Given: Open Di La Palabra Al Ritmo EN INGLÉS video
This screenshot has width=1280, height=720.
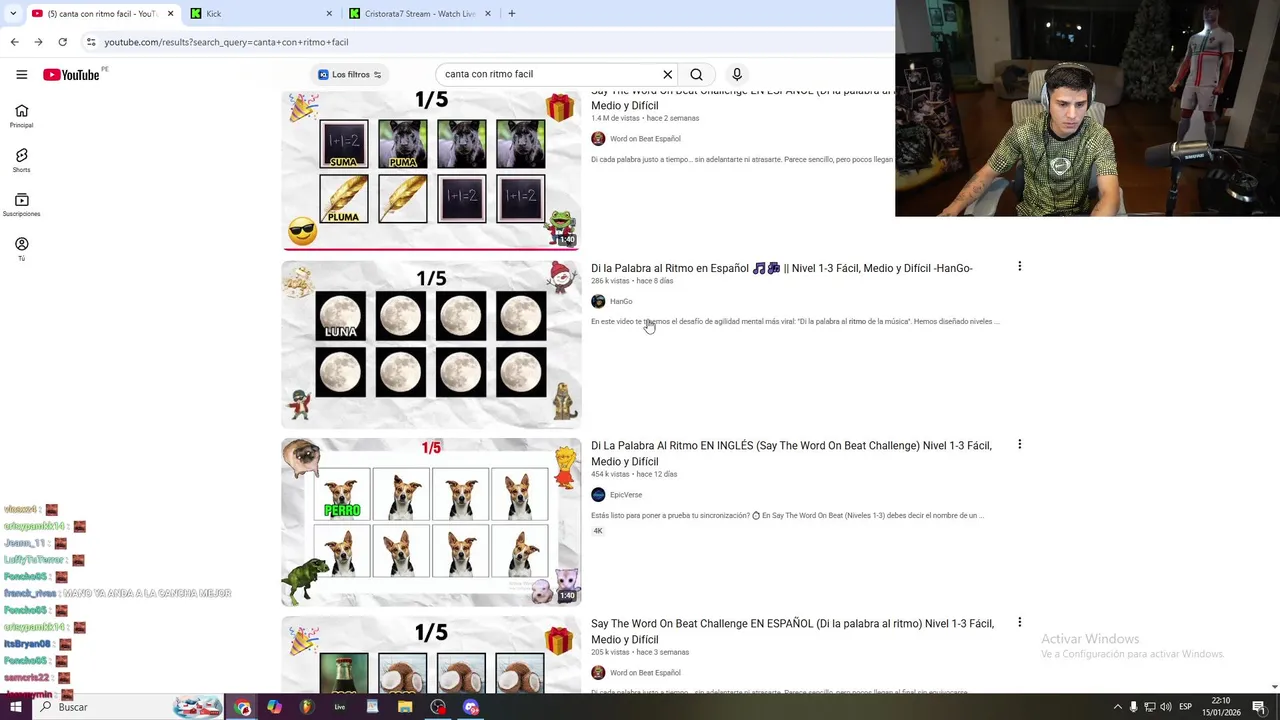Looking at the screenshot, I should [x=791, y=453].
